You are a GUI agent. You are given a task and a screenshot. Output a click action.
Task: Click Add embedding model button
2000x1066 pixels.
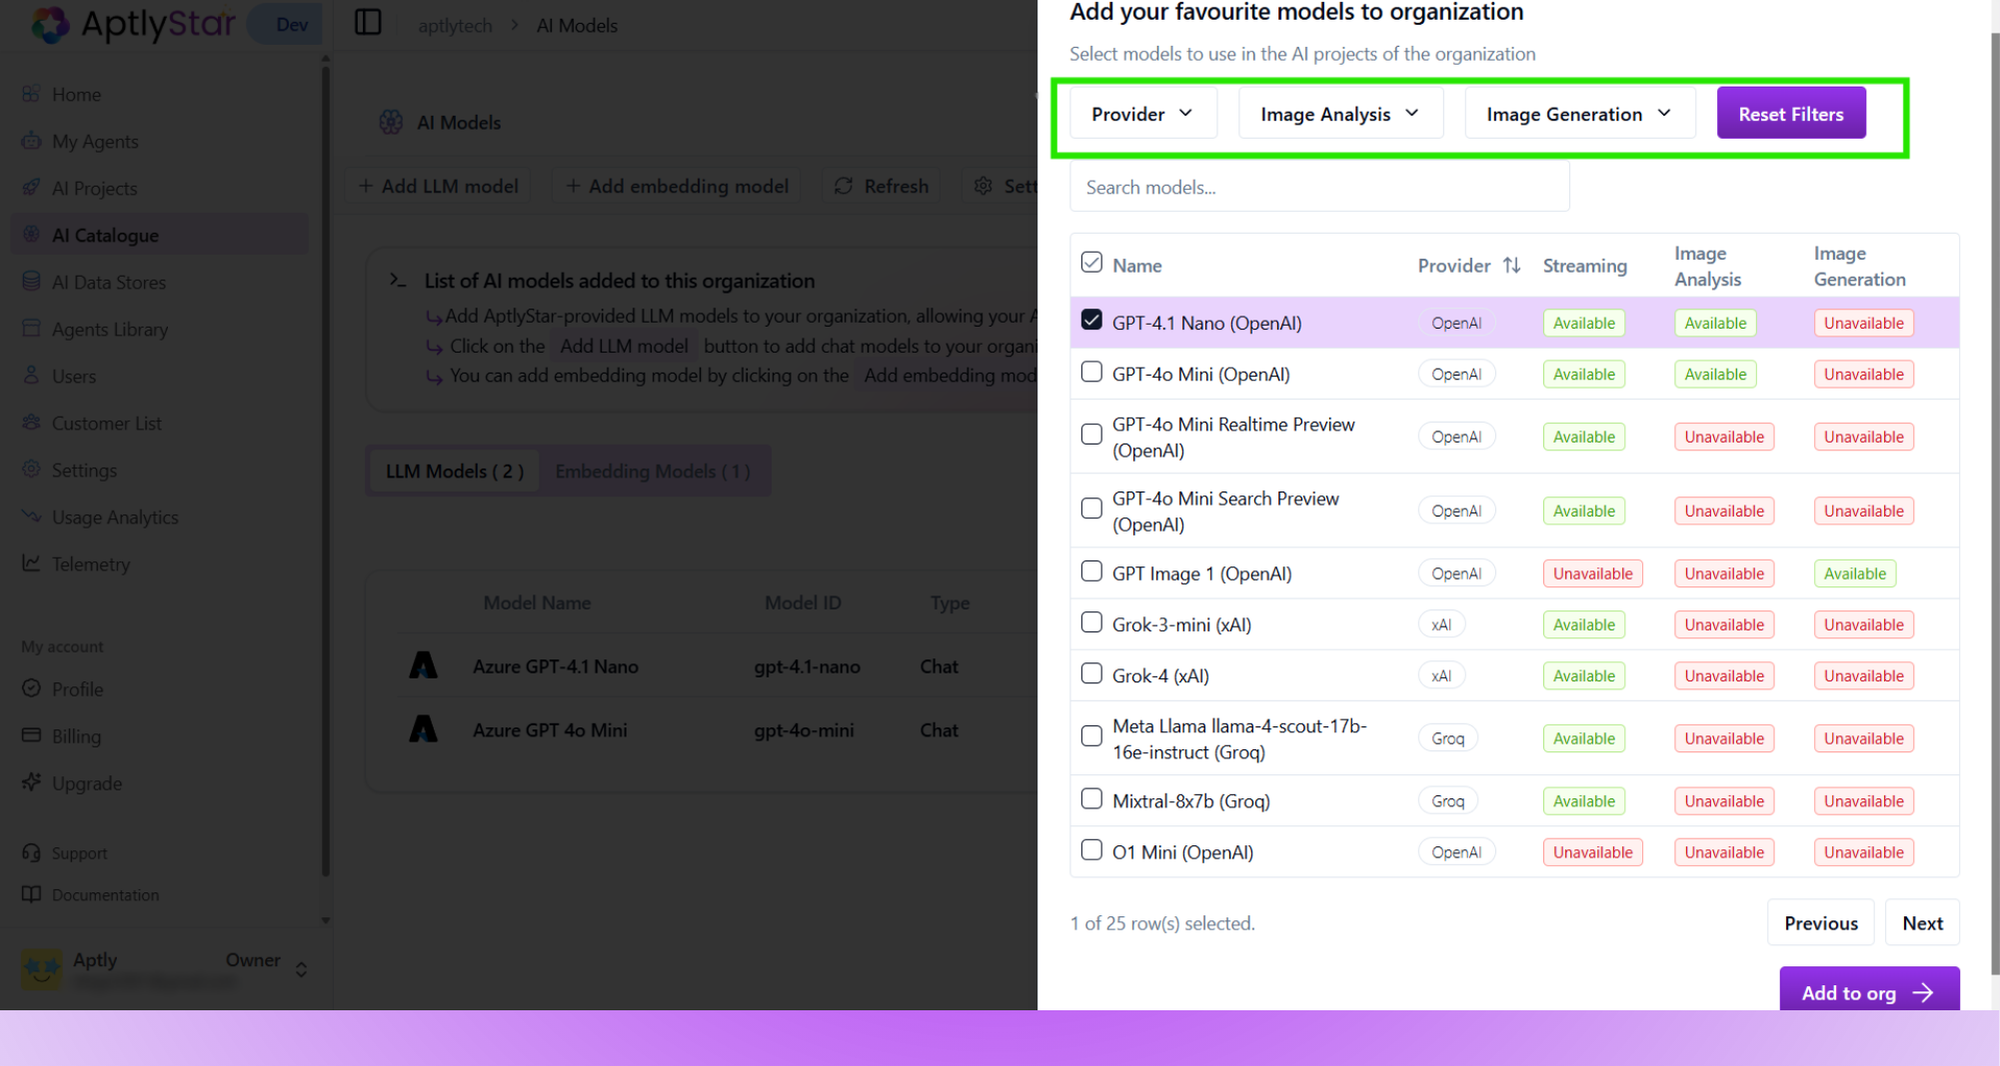(677, 186)
